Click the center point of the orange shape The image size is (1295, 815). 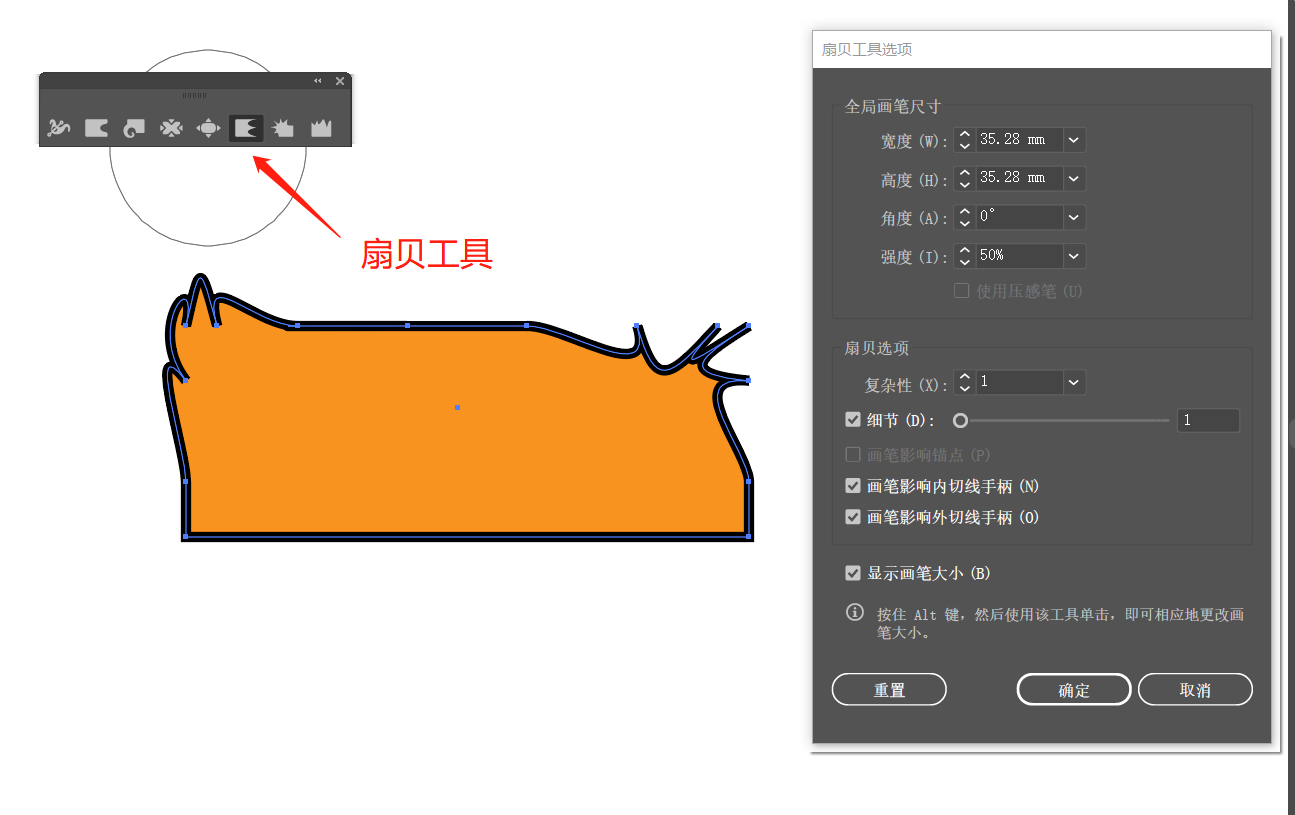457,407
